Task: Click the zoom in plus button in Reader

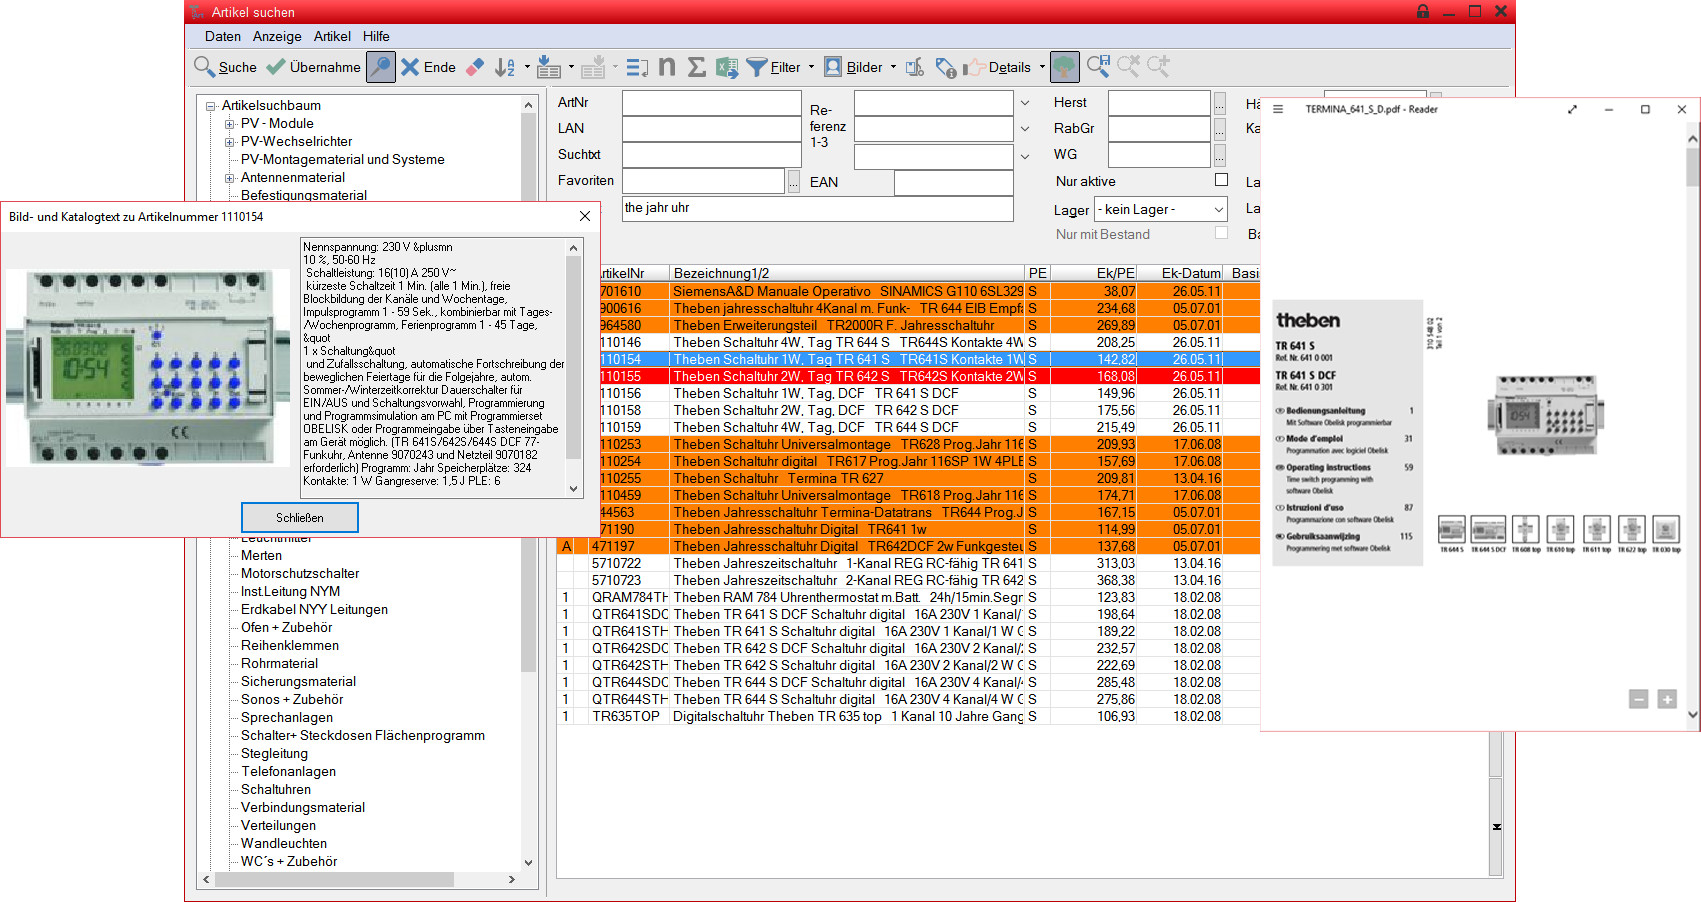Action: pos(1667,699)
